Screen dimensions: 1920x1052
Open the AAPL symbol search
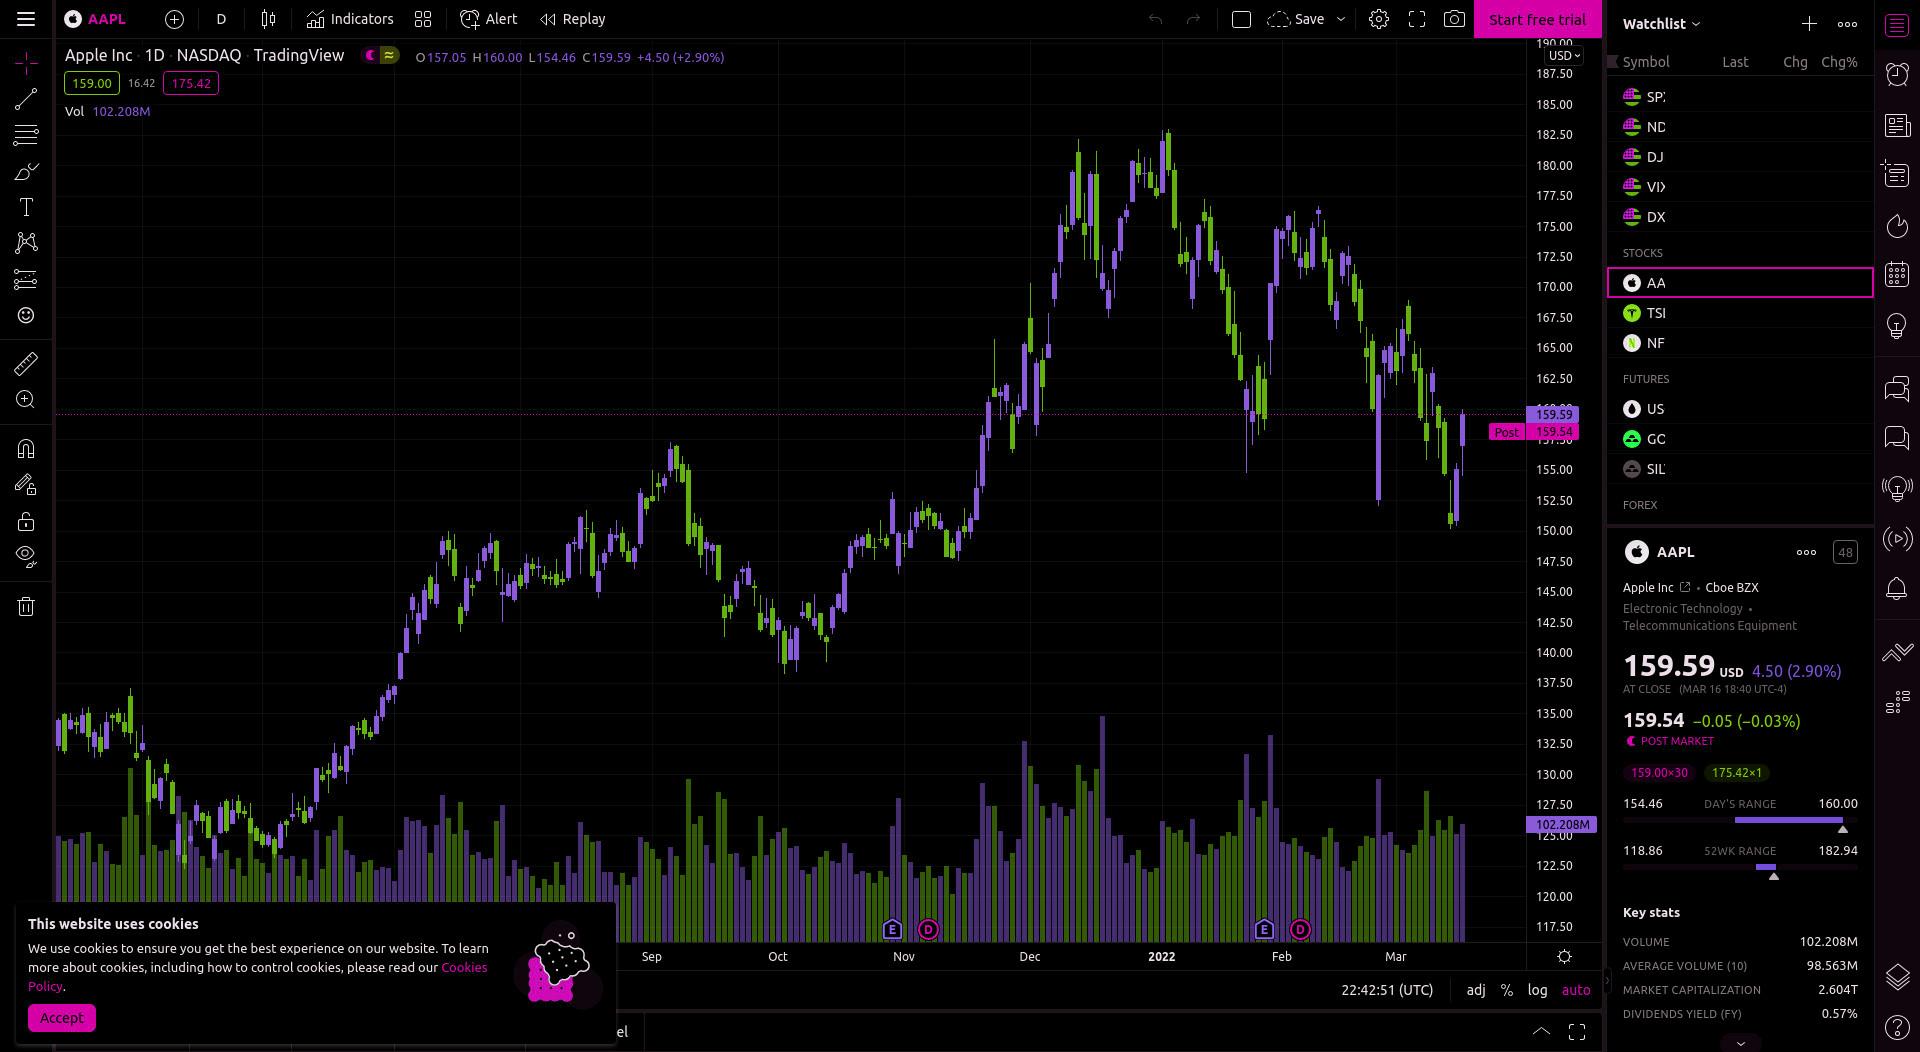96,19
